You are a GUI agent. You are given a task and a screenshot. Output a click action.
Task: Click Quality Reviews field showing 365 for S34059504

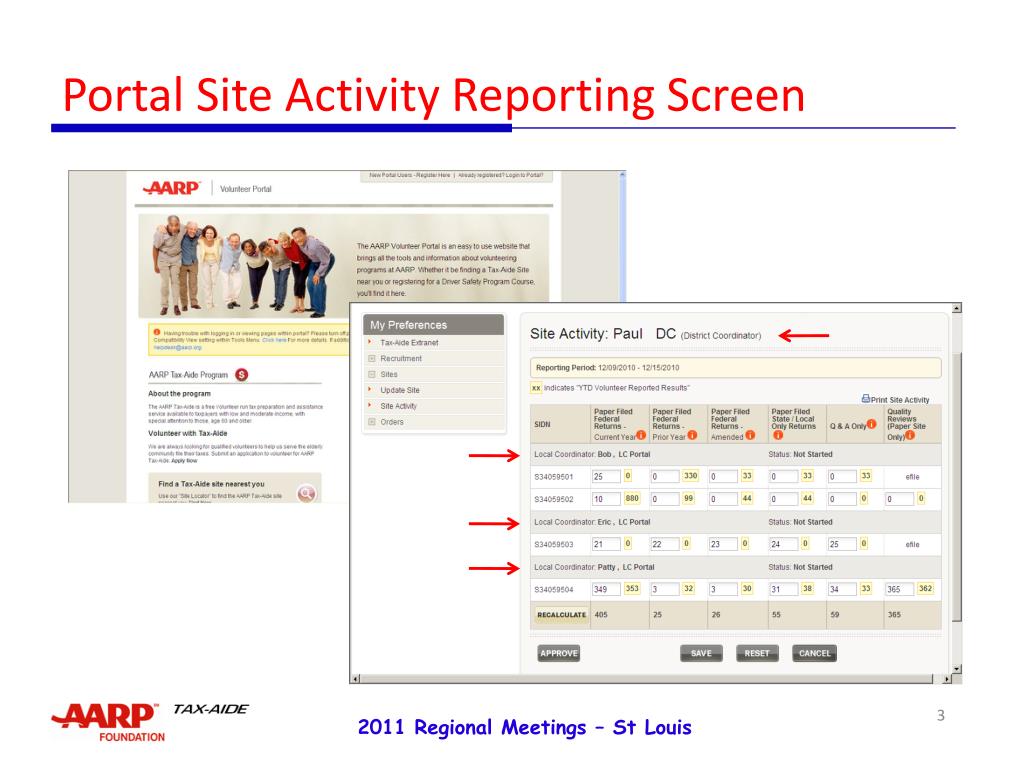pos(899,589)
